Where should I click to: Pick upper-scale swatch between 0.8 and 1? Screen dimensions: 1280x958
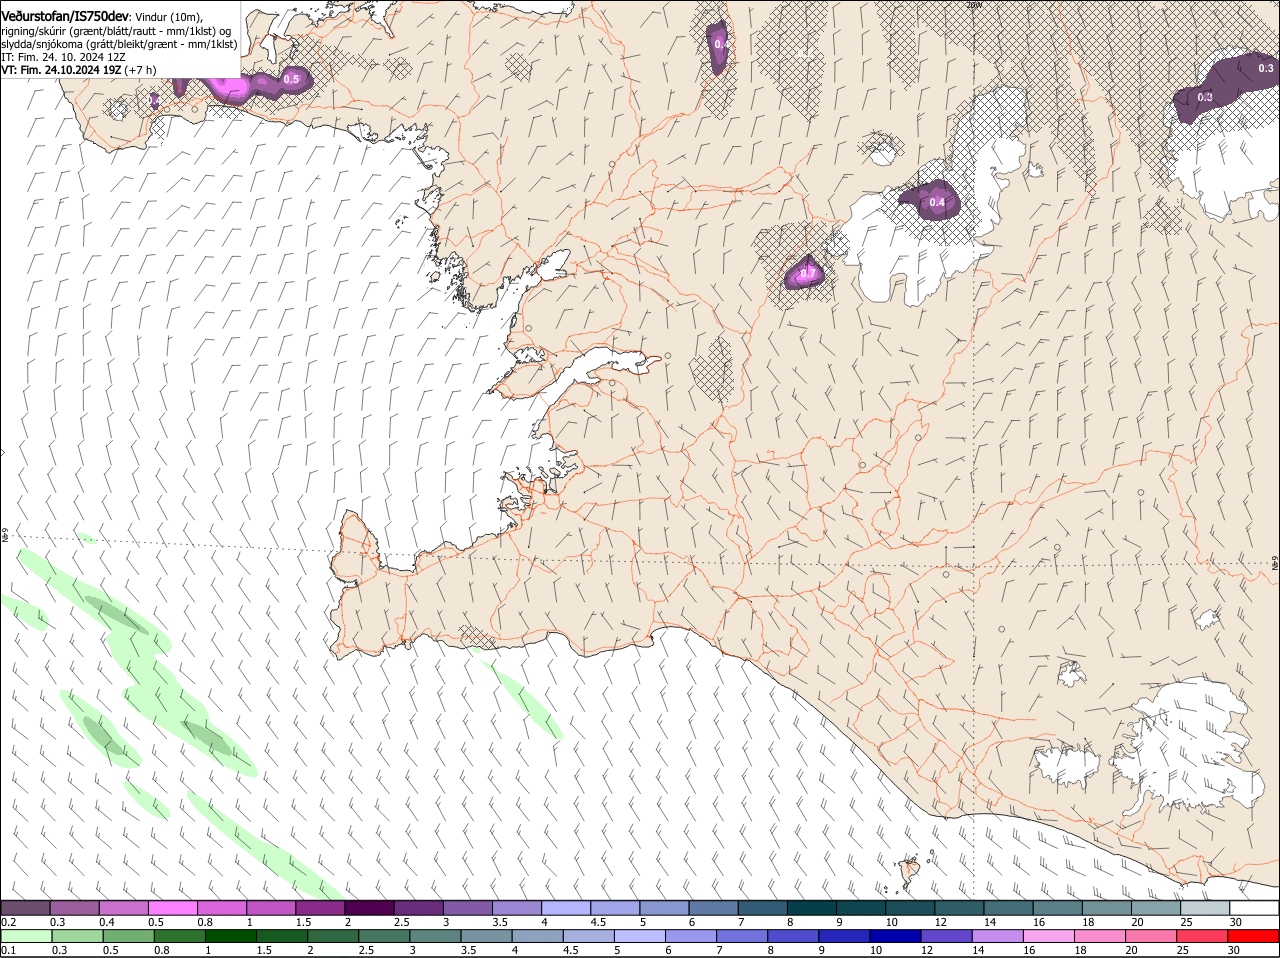[222, 908]
